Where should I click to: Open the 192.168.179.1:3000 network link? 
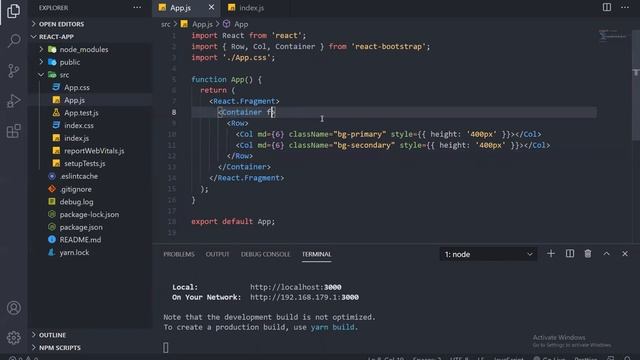pos(304,298)
